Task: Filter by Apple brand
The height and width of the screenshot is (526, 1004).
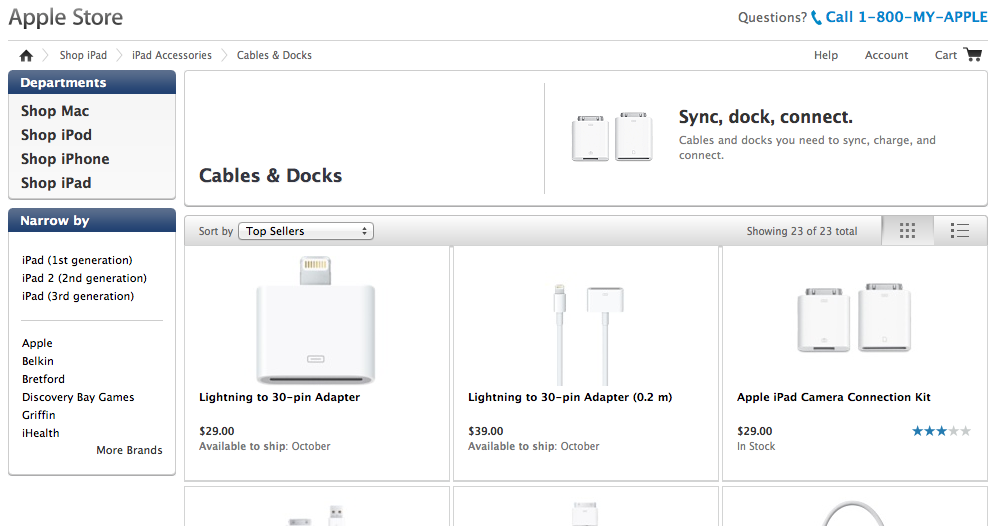Action: tap(37, 343)
